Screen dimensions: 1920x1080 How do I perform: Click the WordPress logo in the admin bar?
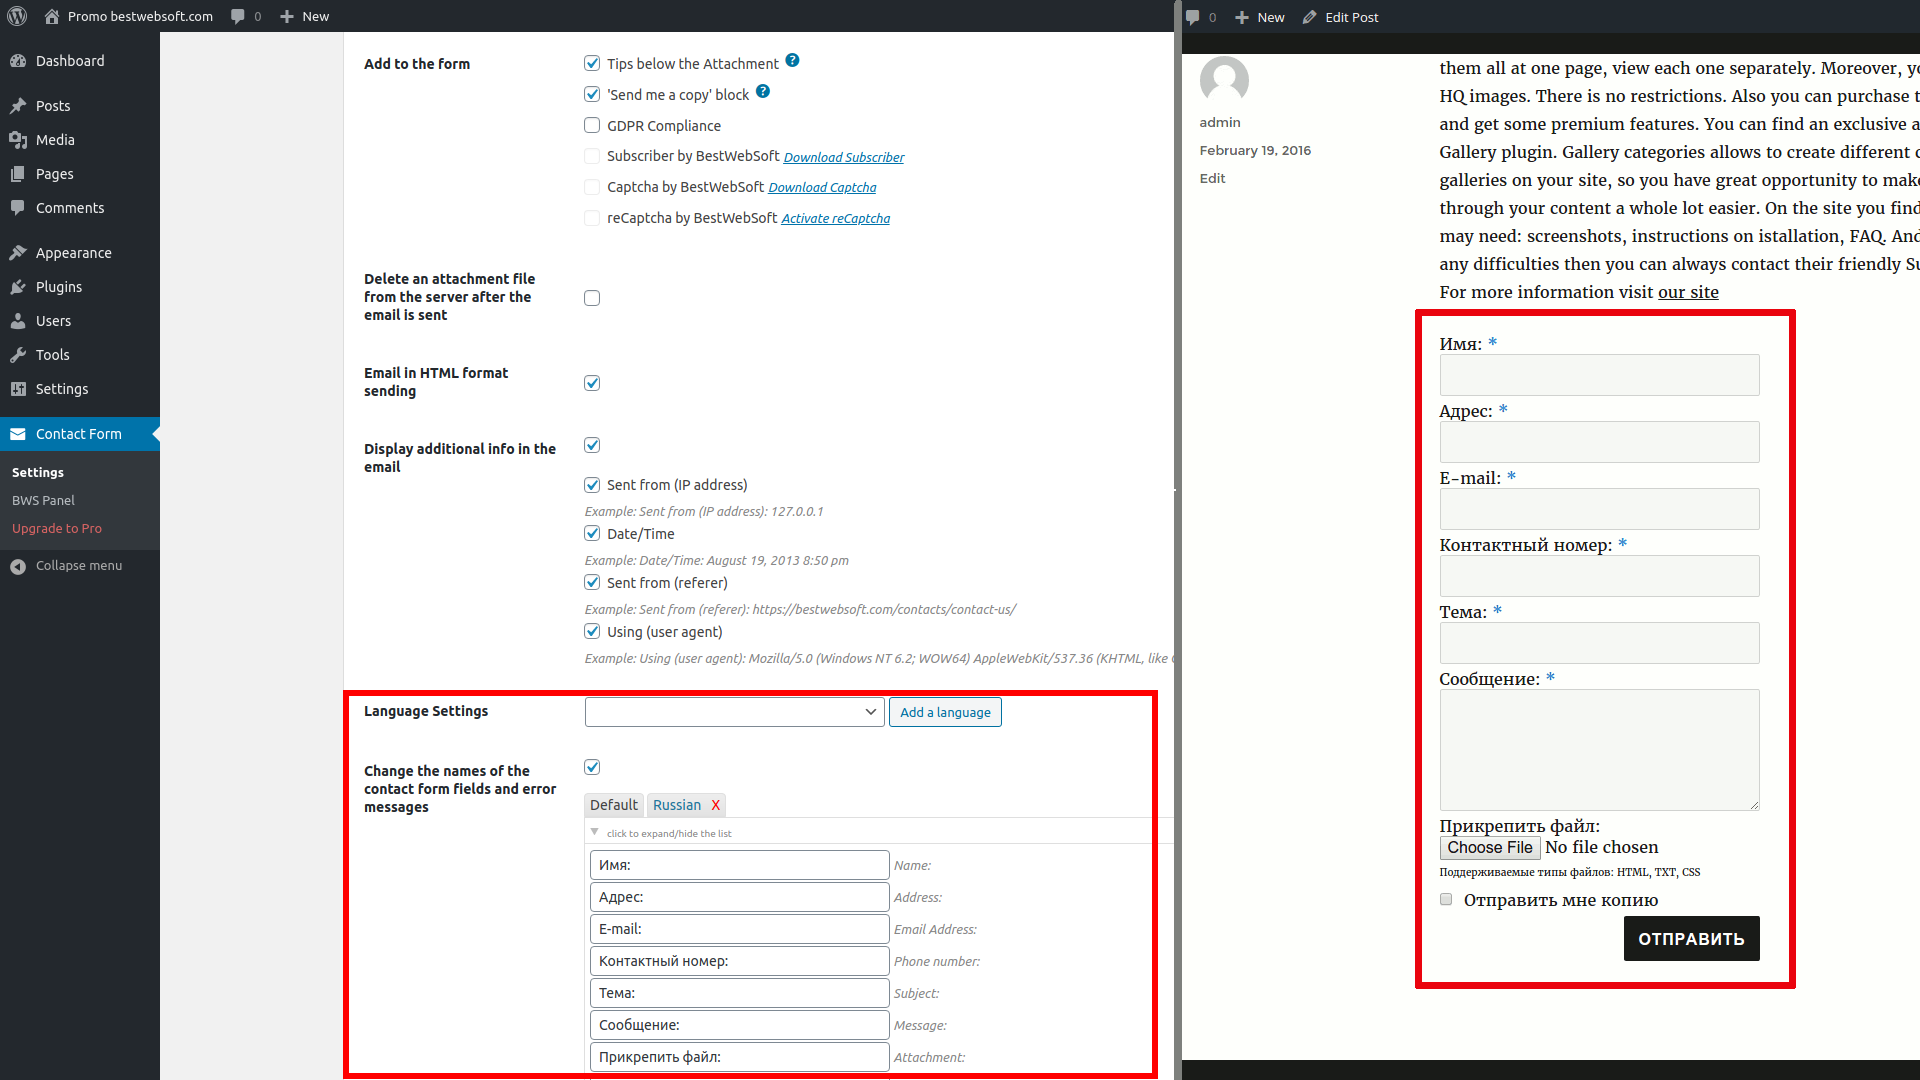click(16, 15)
